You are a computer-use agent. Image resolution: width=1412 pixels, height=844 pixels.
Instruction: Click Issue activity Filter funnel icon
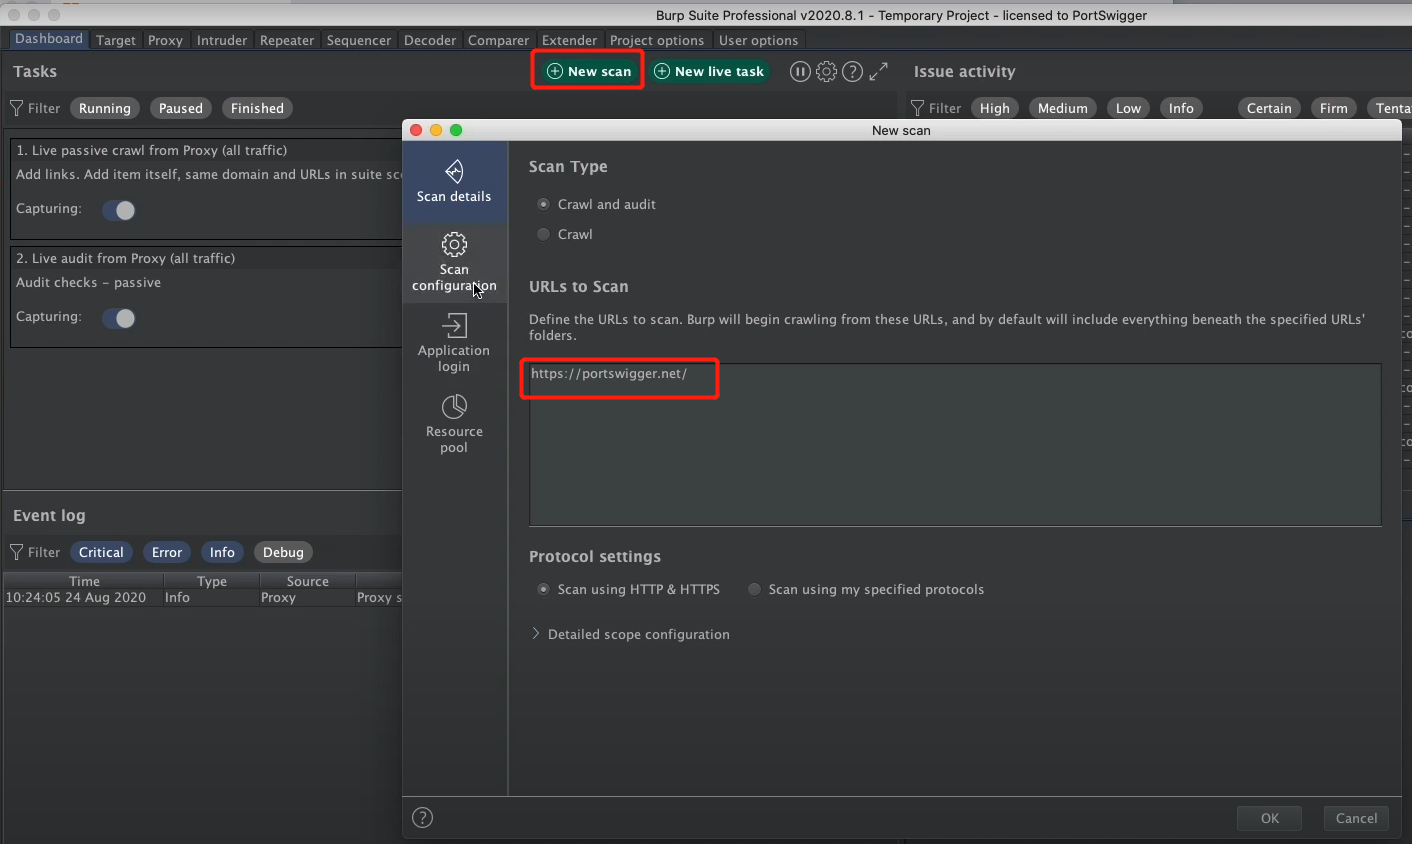point(918,108)
